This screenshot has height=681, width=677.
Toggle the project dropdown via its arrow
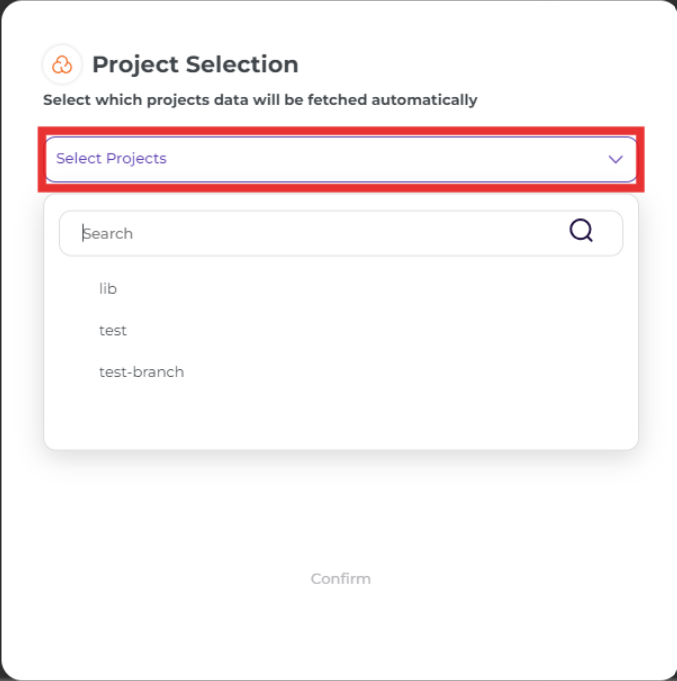tap(615, 159)
